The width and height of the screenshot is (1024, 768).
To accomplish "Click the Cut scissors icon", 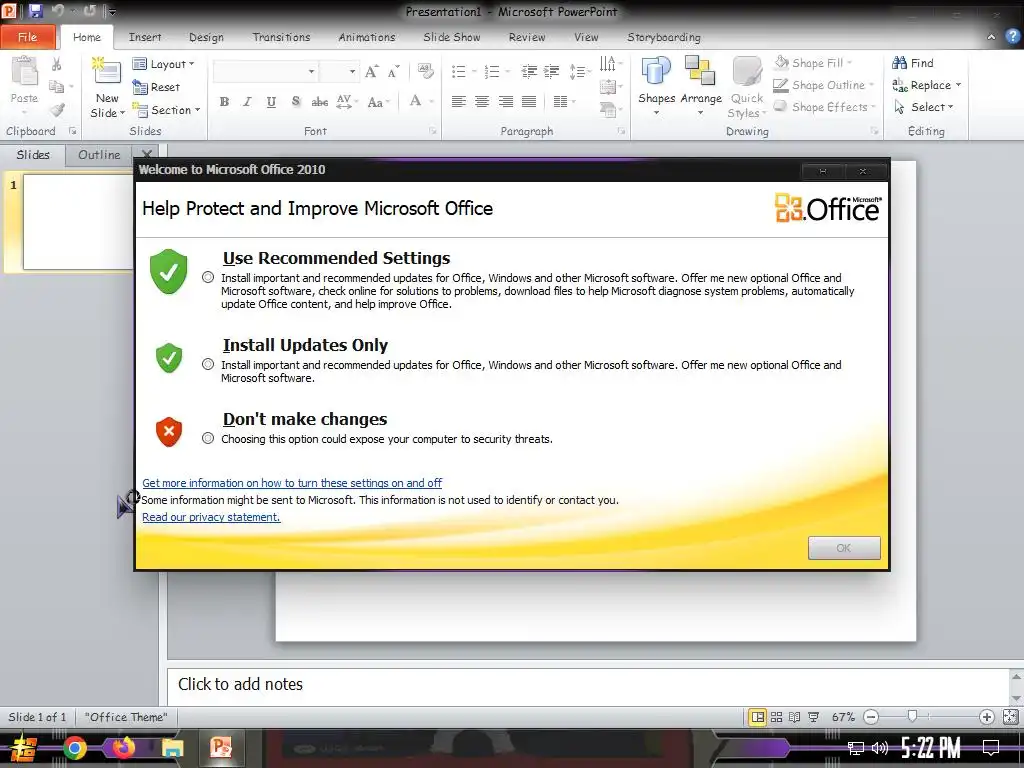I will [x=57, y=64].
